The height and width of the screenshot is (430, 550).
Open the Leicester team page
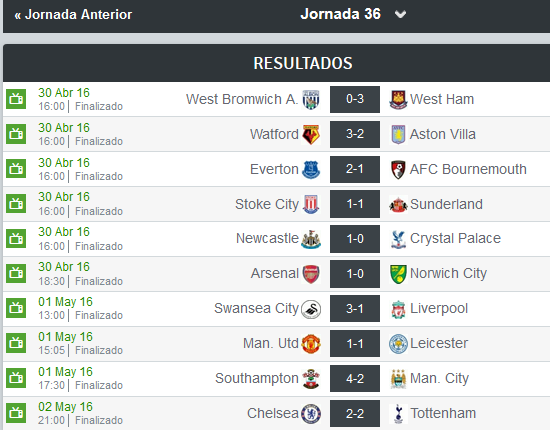(439, 343)
